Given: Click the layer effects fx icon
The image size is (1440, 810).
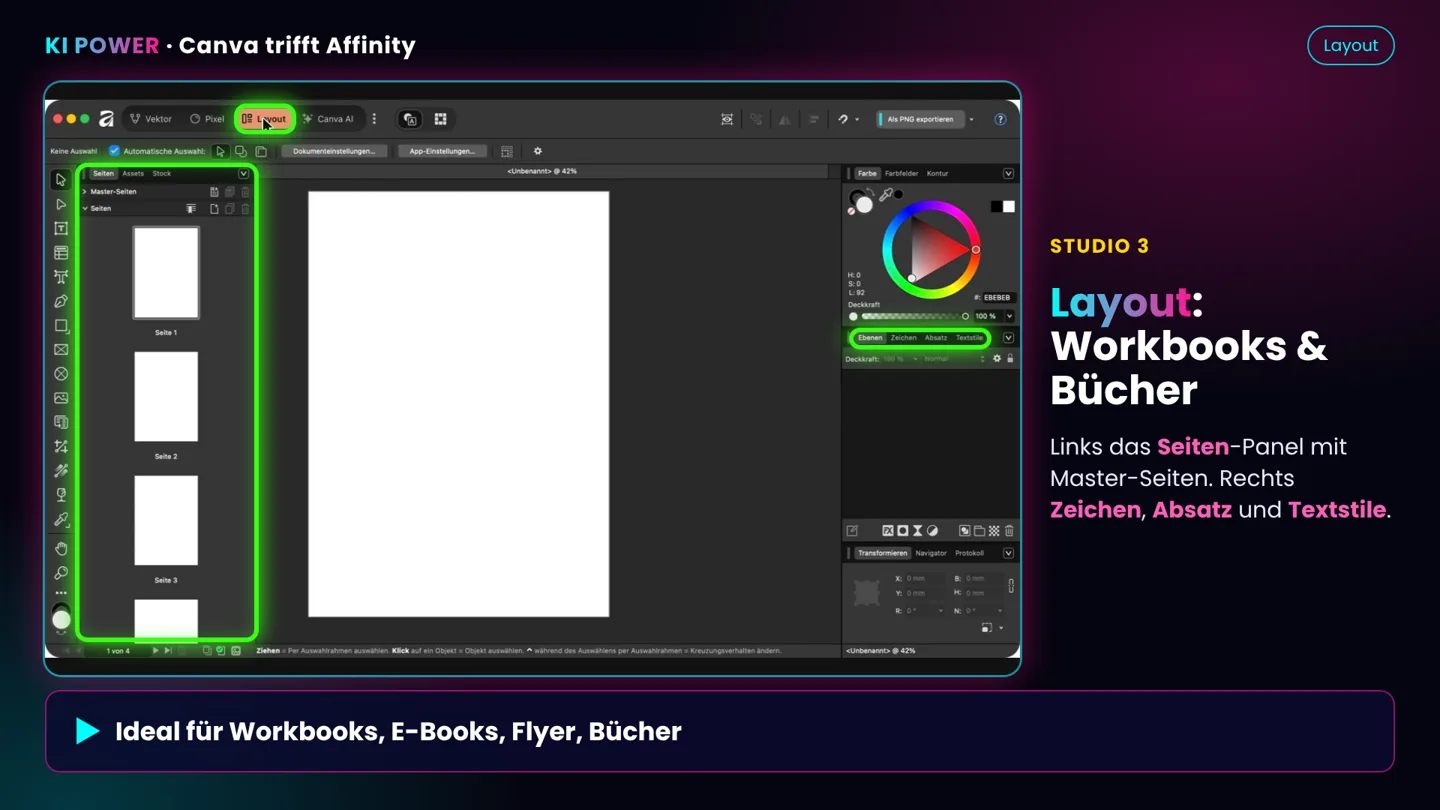Looking at the screenshot, I should point(887,531).
